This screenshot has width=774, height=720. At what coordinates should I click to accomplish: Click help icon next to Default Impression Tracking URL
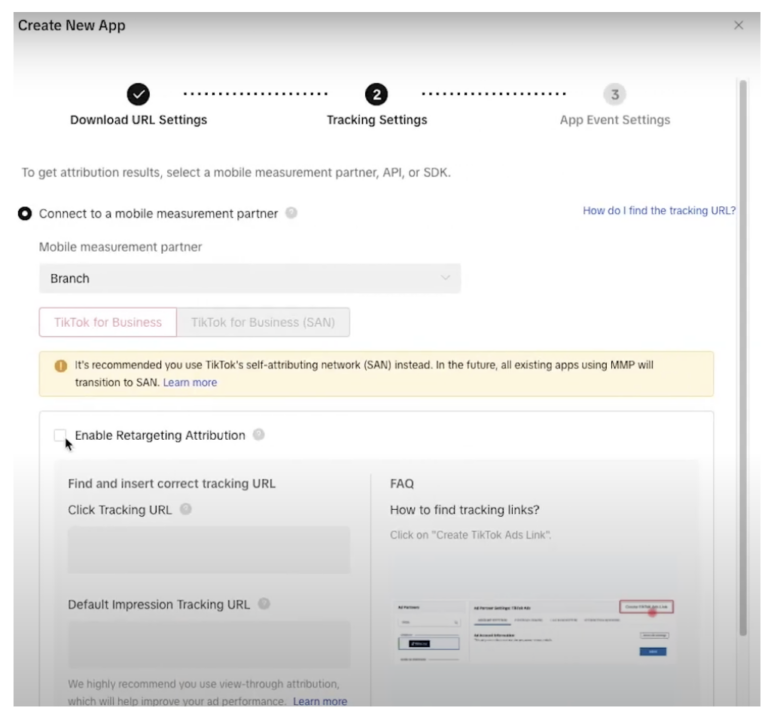click(264, 604)
